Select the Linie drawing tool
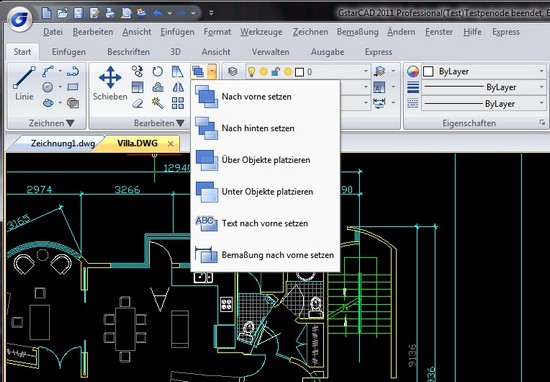This screenshot has width=550, height=382. (24, 83)
